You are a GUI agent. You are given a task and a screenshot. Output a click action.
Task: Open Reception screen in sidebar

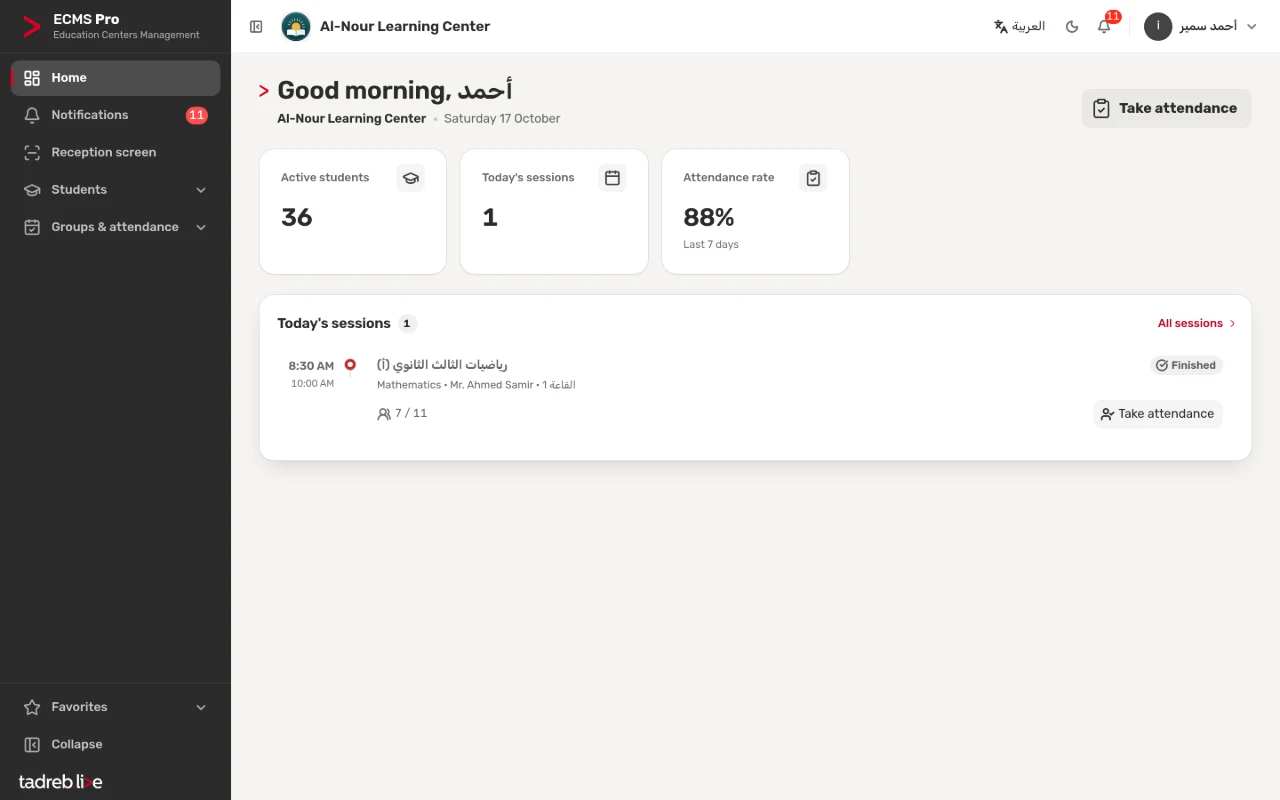(x=116, y=152)
